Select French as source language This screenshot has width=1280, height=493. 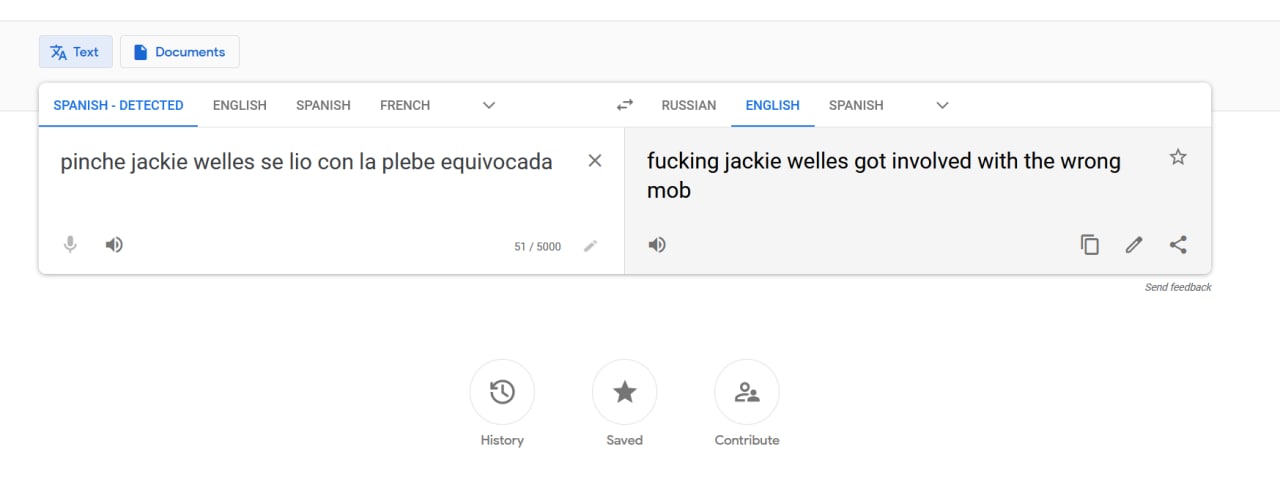tap(405, 105)
